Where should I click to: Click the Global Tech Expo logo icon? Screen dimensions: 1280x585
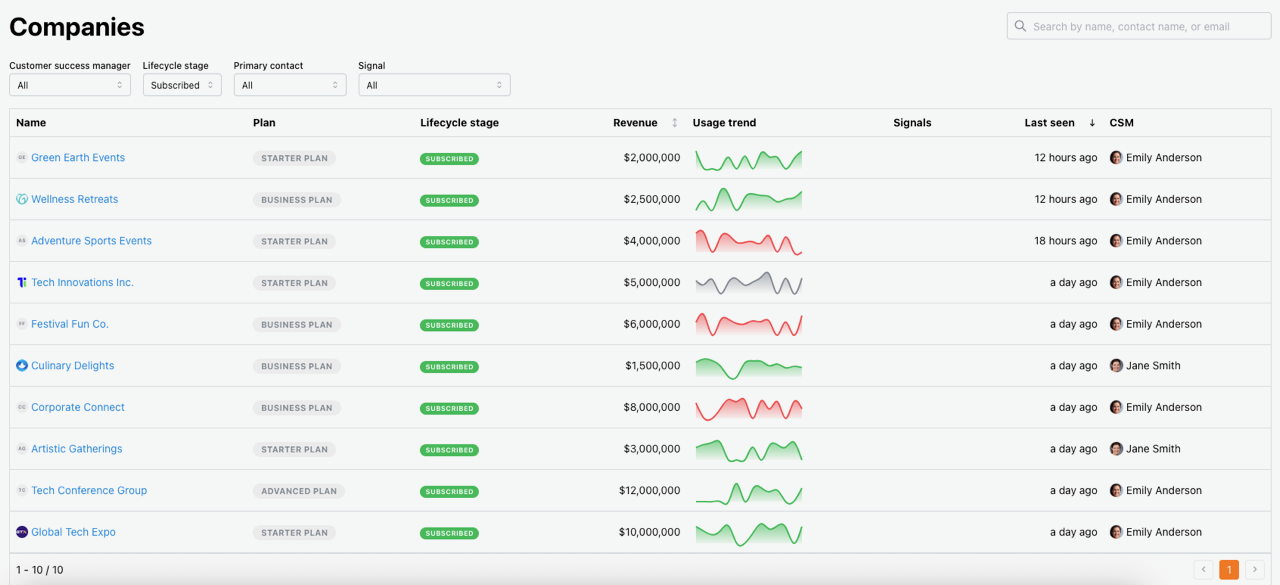[22, 532]
